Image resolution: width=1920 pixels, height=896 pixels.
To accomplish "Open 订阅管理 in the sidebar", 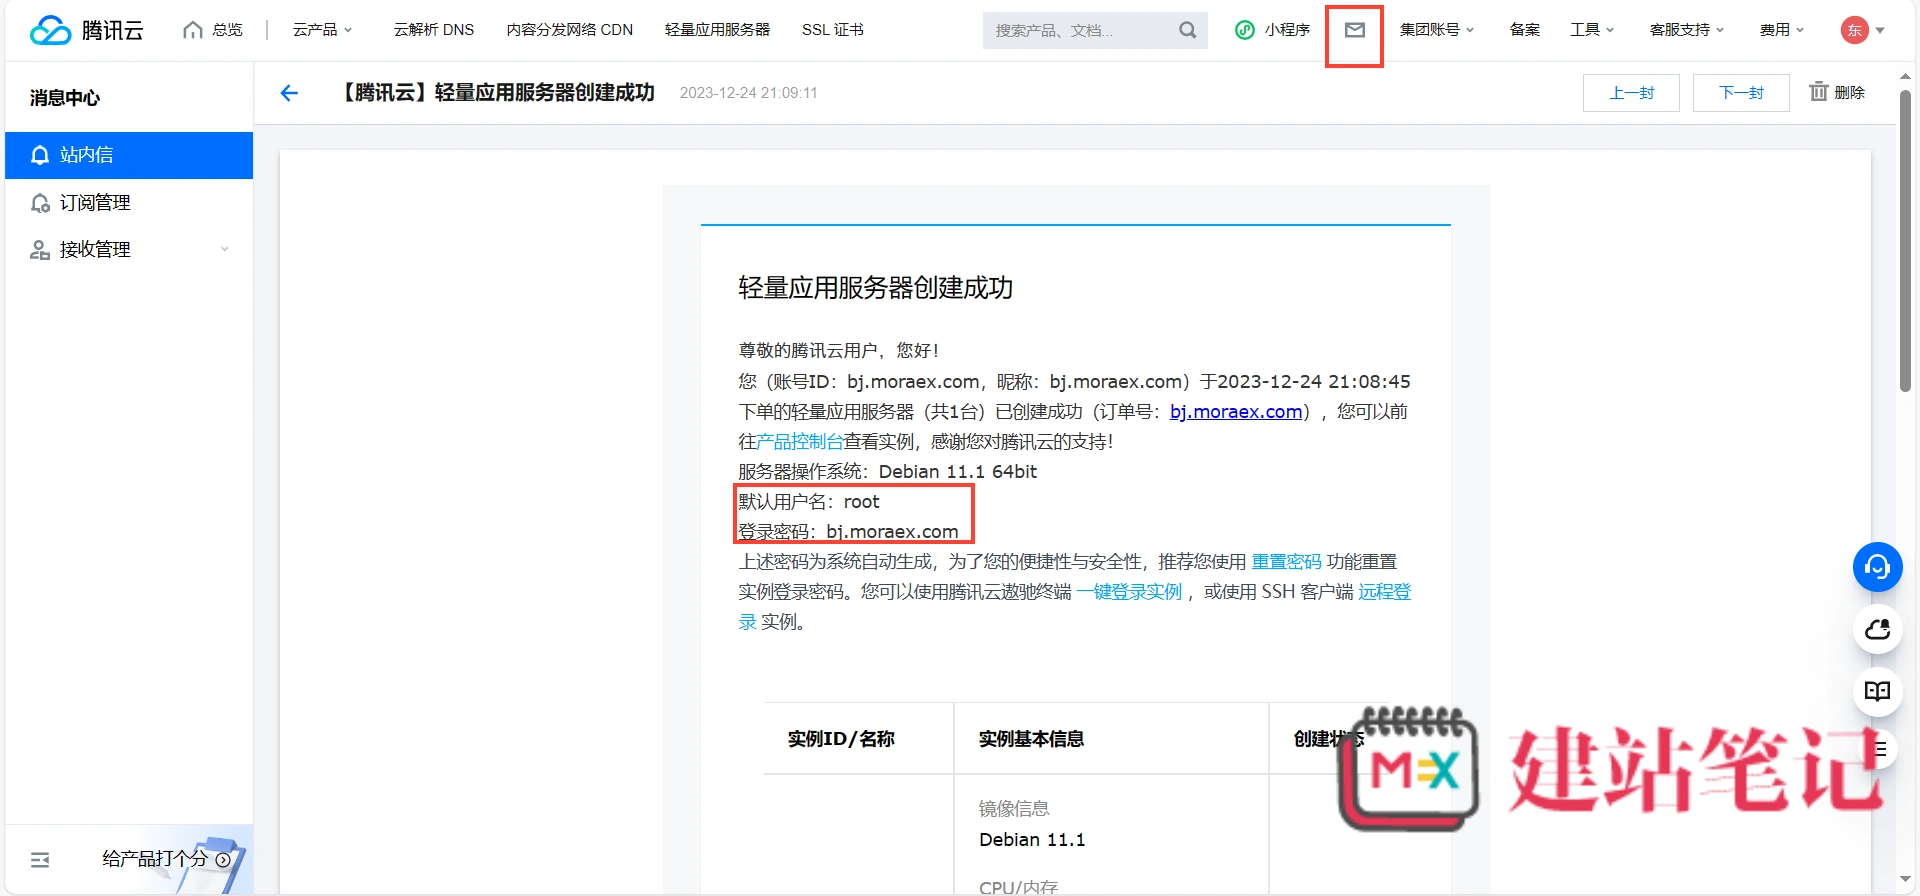I will point(129,203).
